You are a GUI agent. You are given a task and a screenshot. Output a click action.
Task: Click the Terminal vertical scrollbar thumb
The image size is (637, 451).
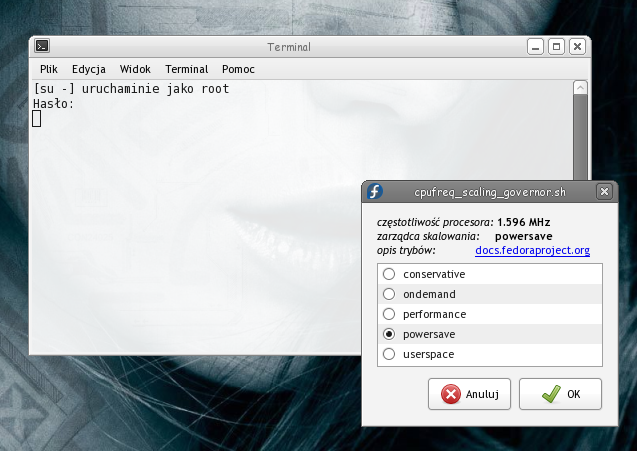click(x=580, y=137)
